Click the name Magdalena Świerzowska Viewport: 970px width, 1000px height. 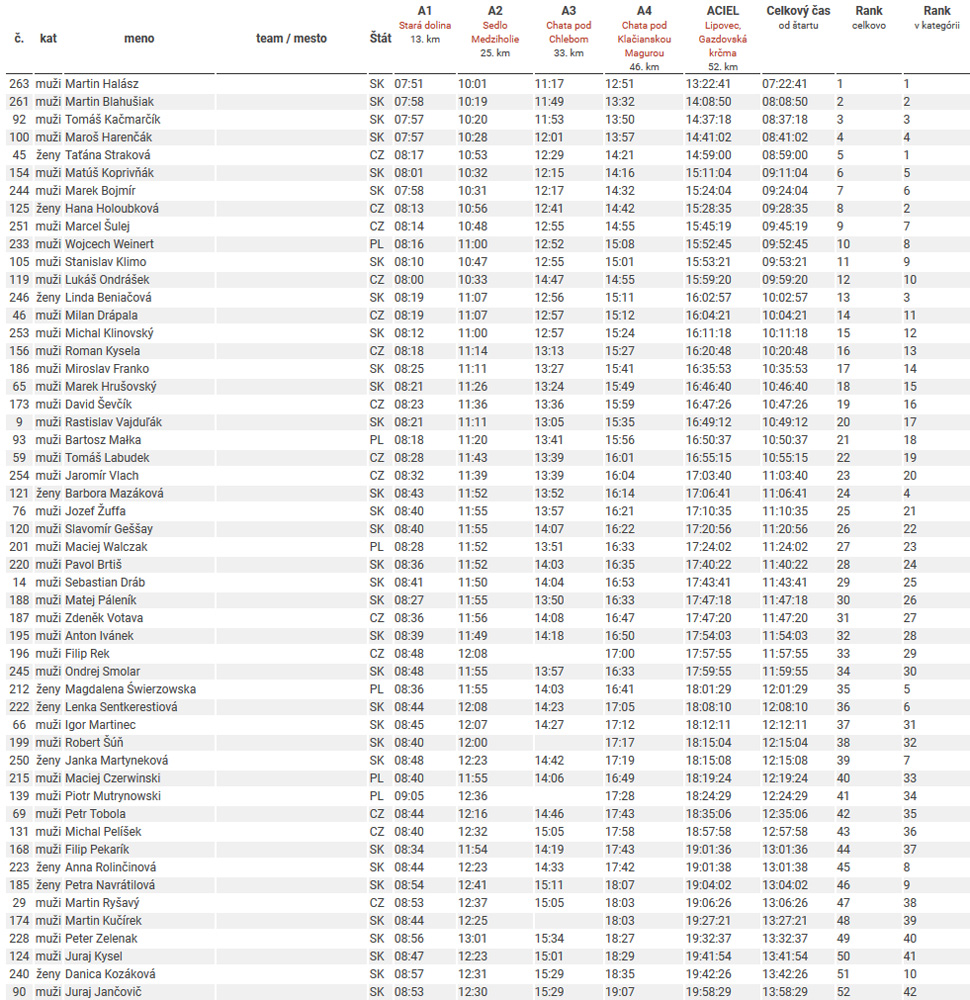click(x=130, y=689)
